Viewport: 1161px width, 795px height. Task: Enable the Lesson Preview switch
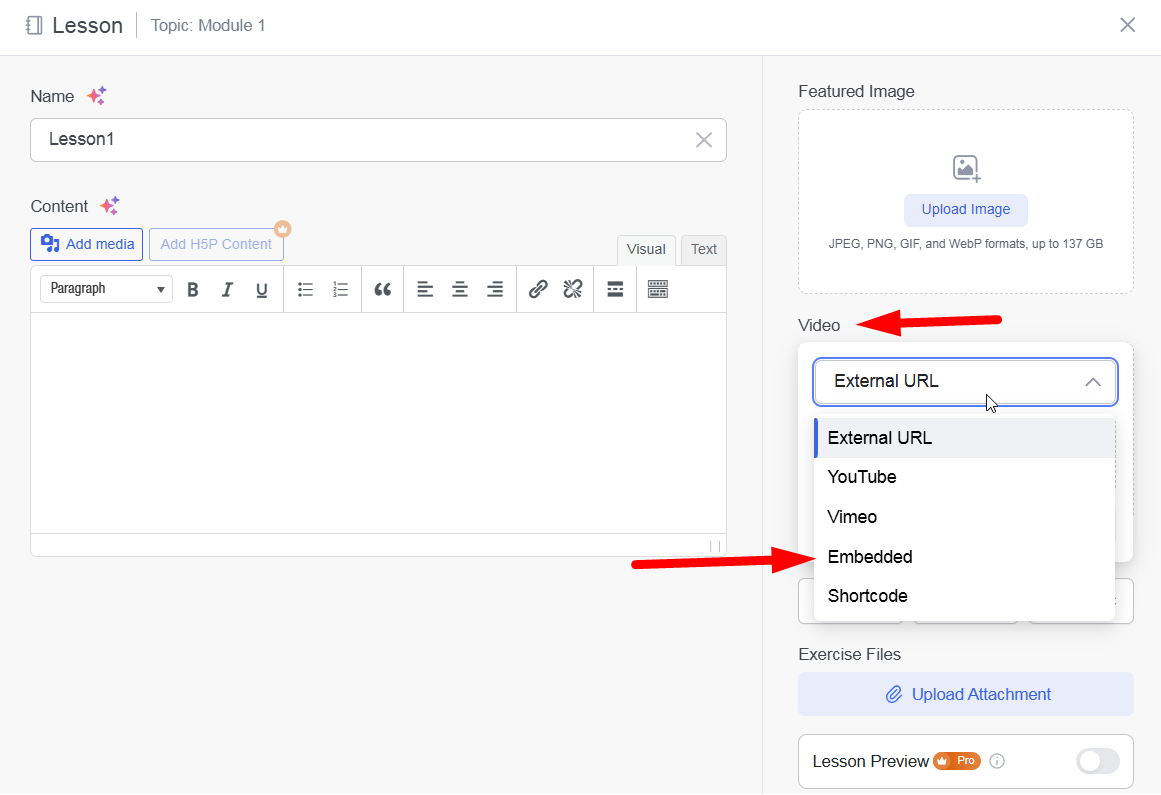point(1097,762)
